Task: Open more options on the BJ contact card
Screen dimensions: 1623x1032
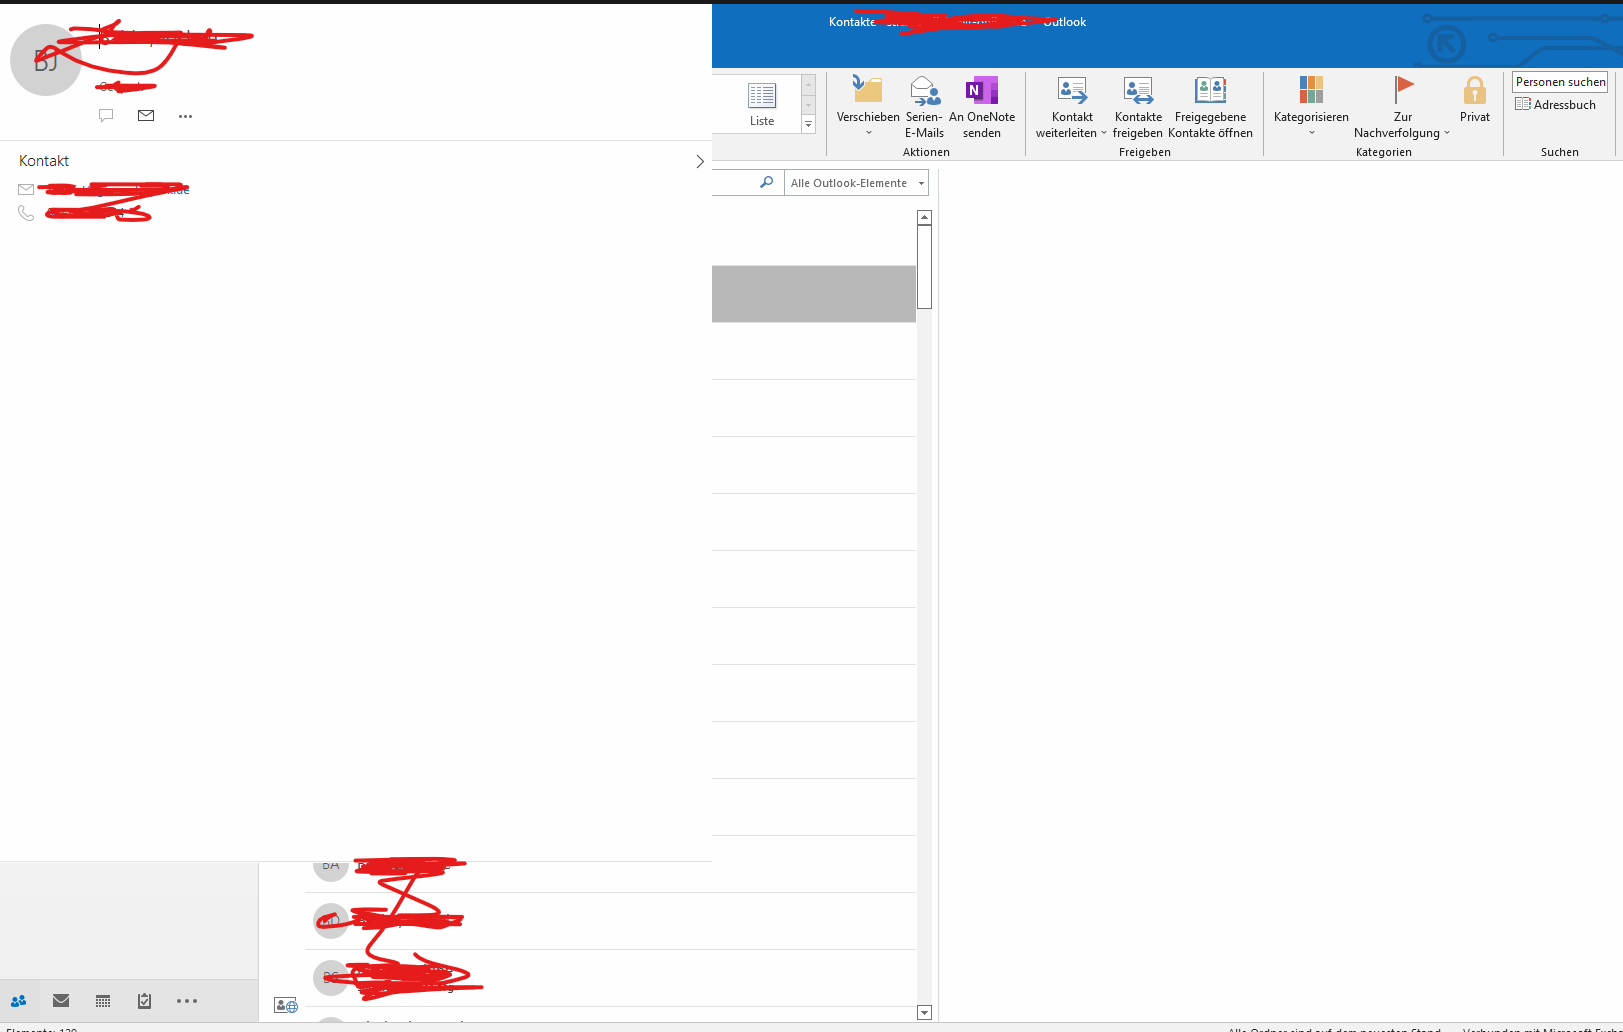Action: pyautogui.click(x=185, y=117)
